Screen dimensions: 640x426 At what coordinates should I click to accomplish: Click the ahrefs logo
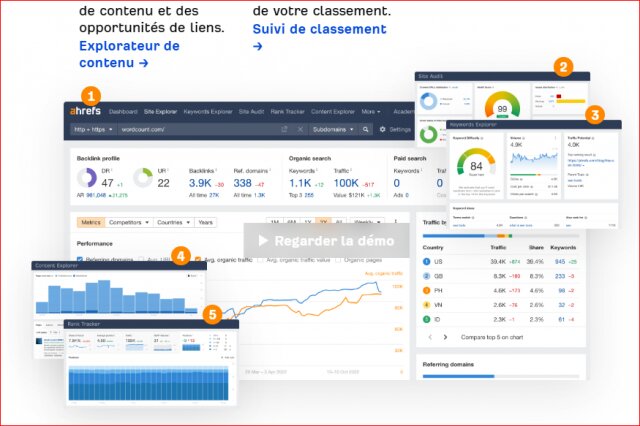click(85, 111)
